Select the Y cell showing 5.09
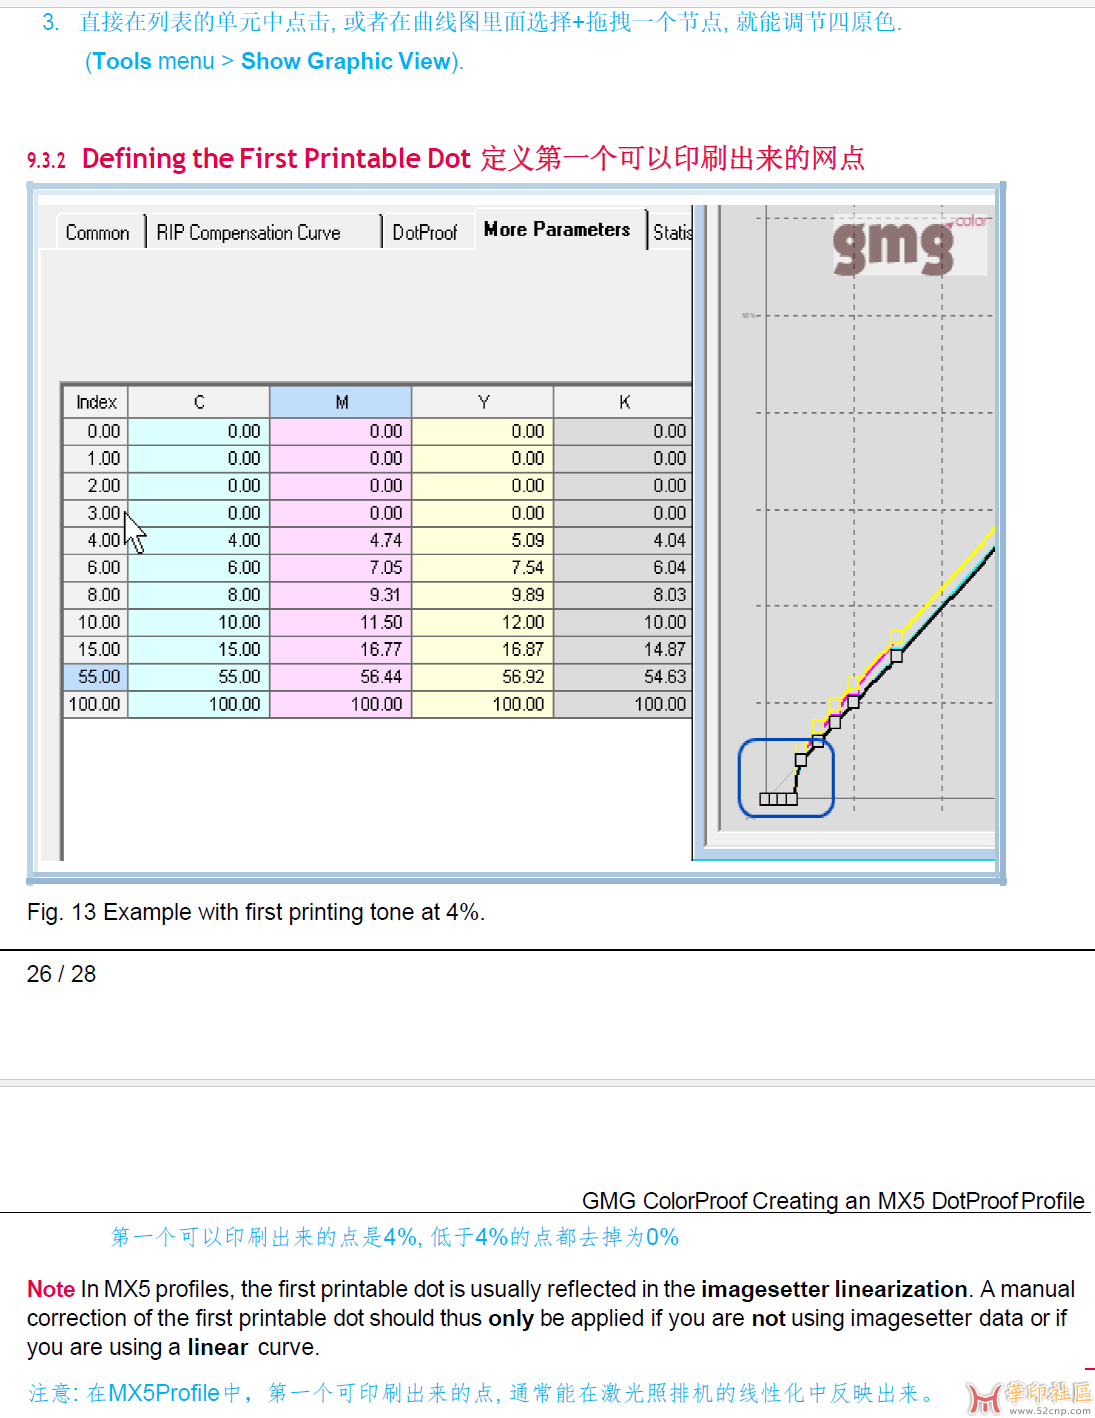This screenshot has height=1418, width=1095. pyautogui.click(x=483, y=540)
